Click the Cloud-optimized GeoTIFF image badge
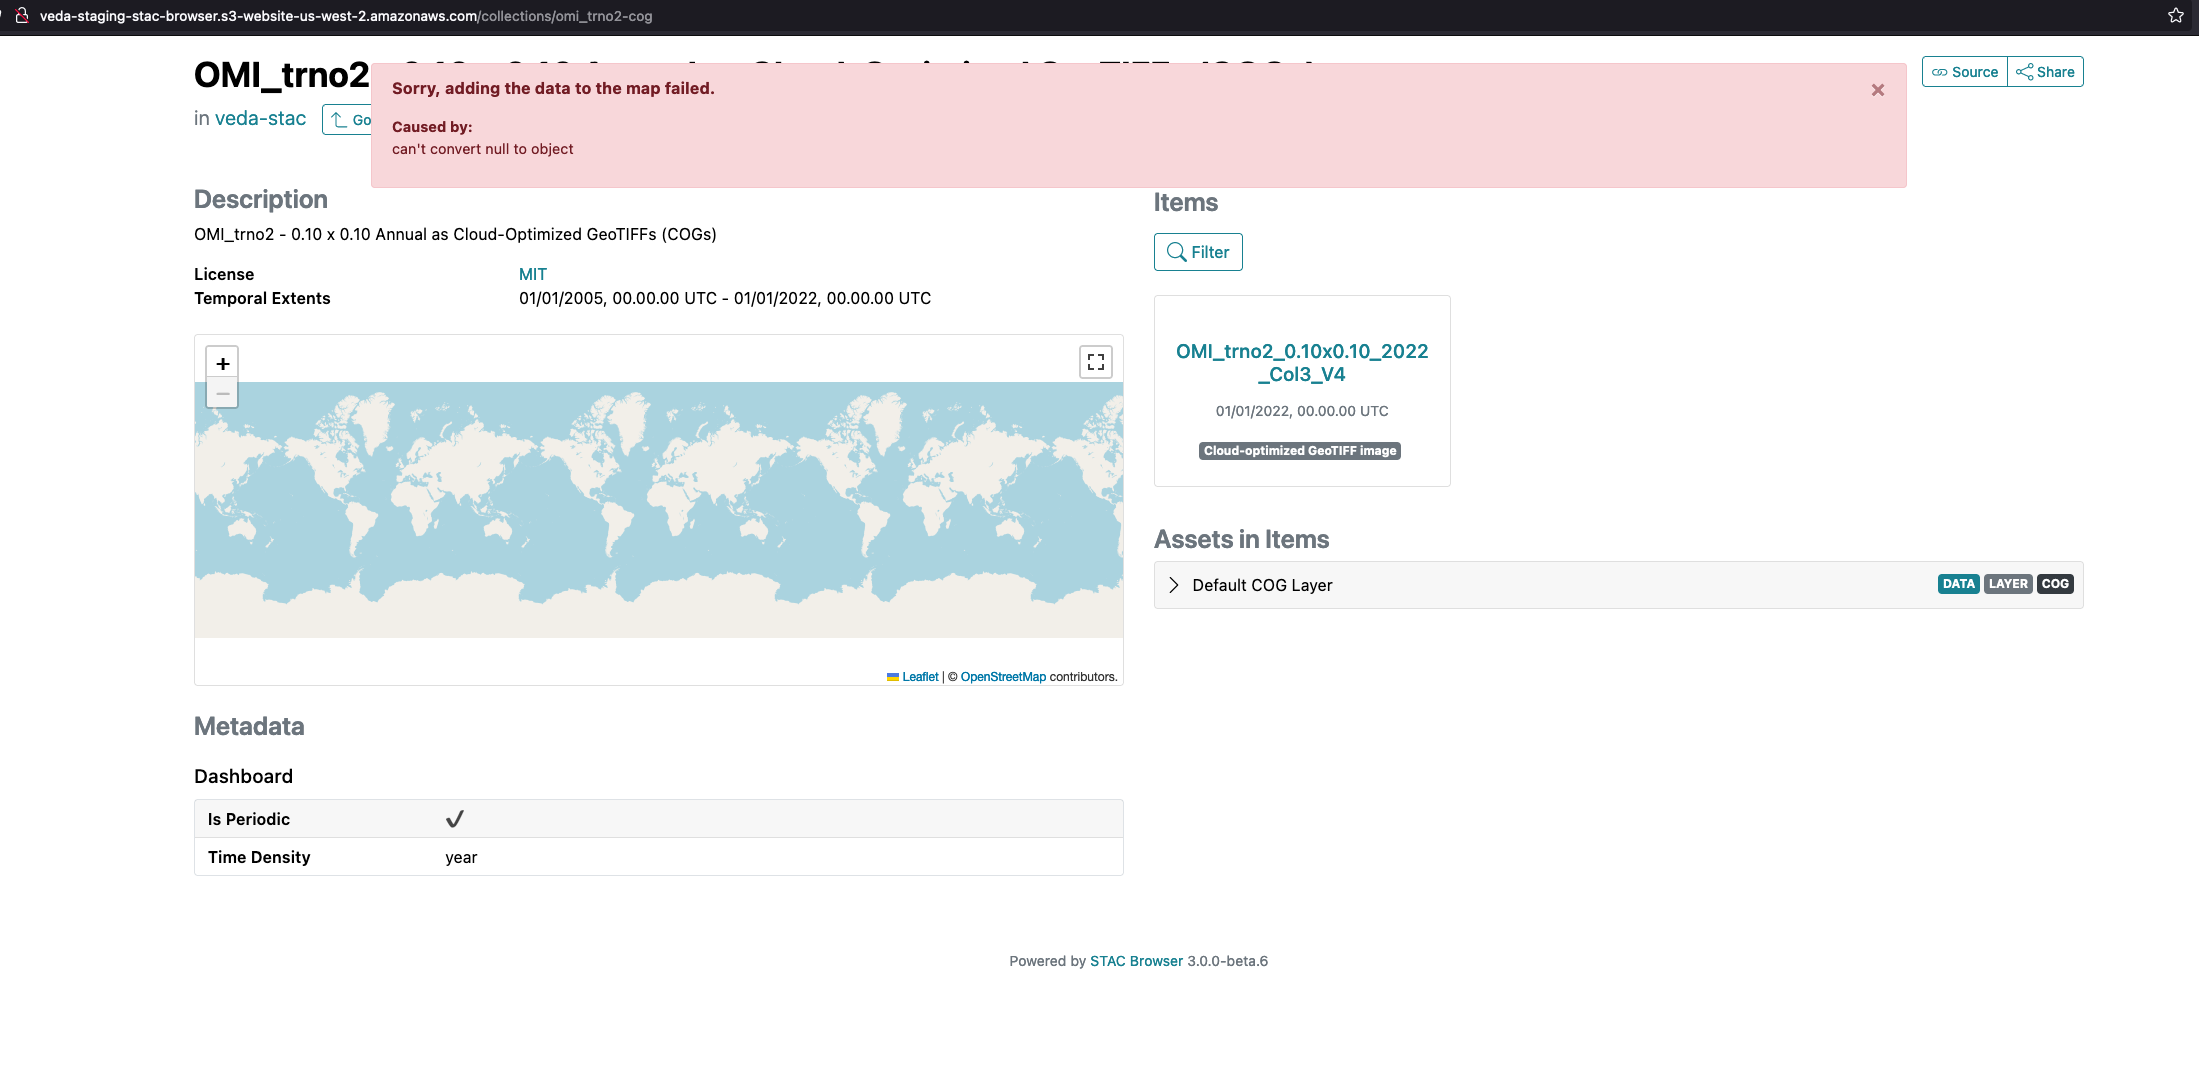2199x1083 pixels. click(1300, 451)
